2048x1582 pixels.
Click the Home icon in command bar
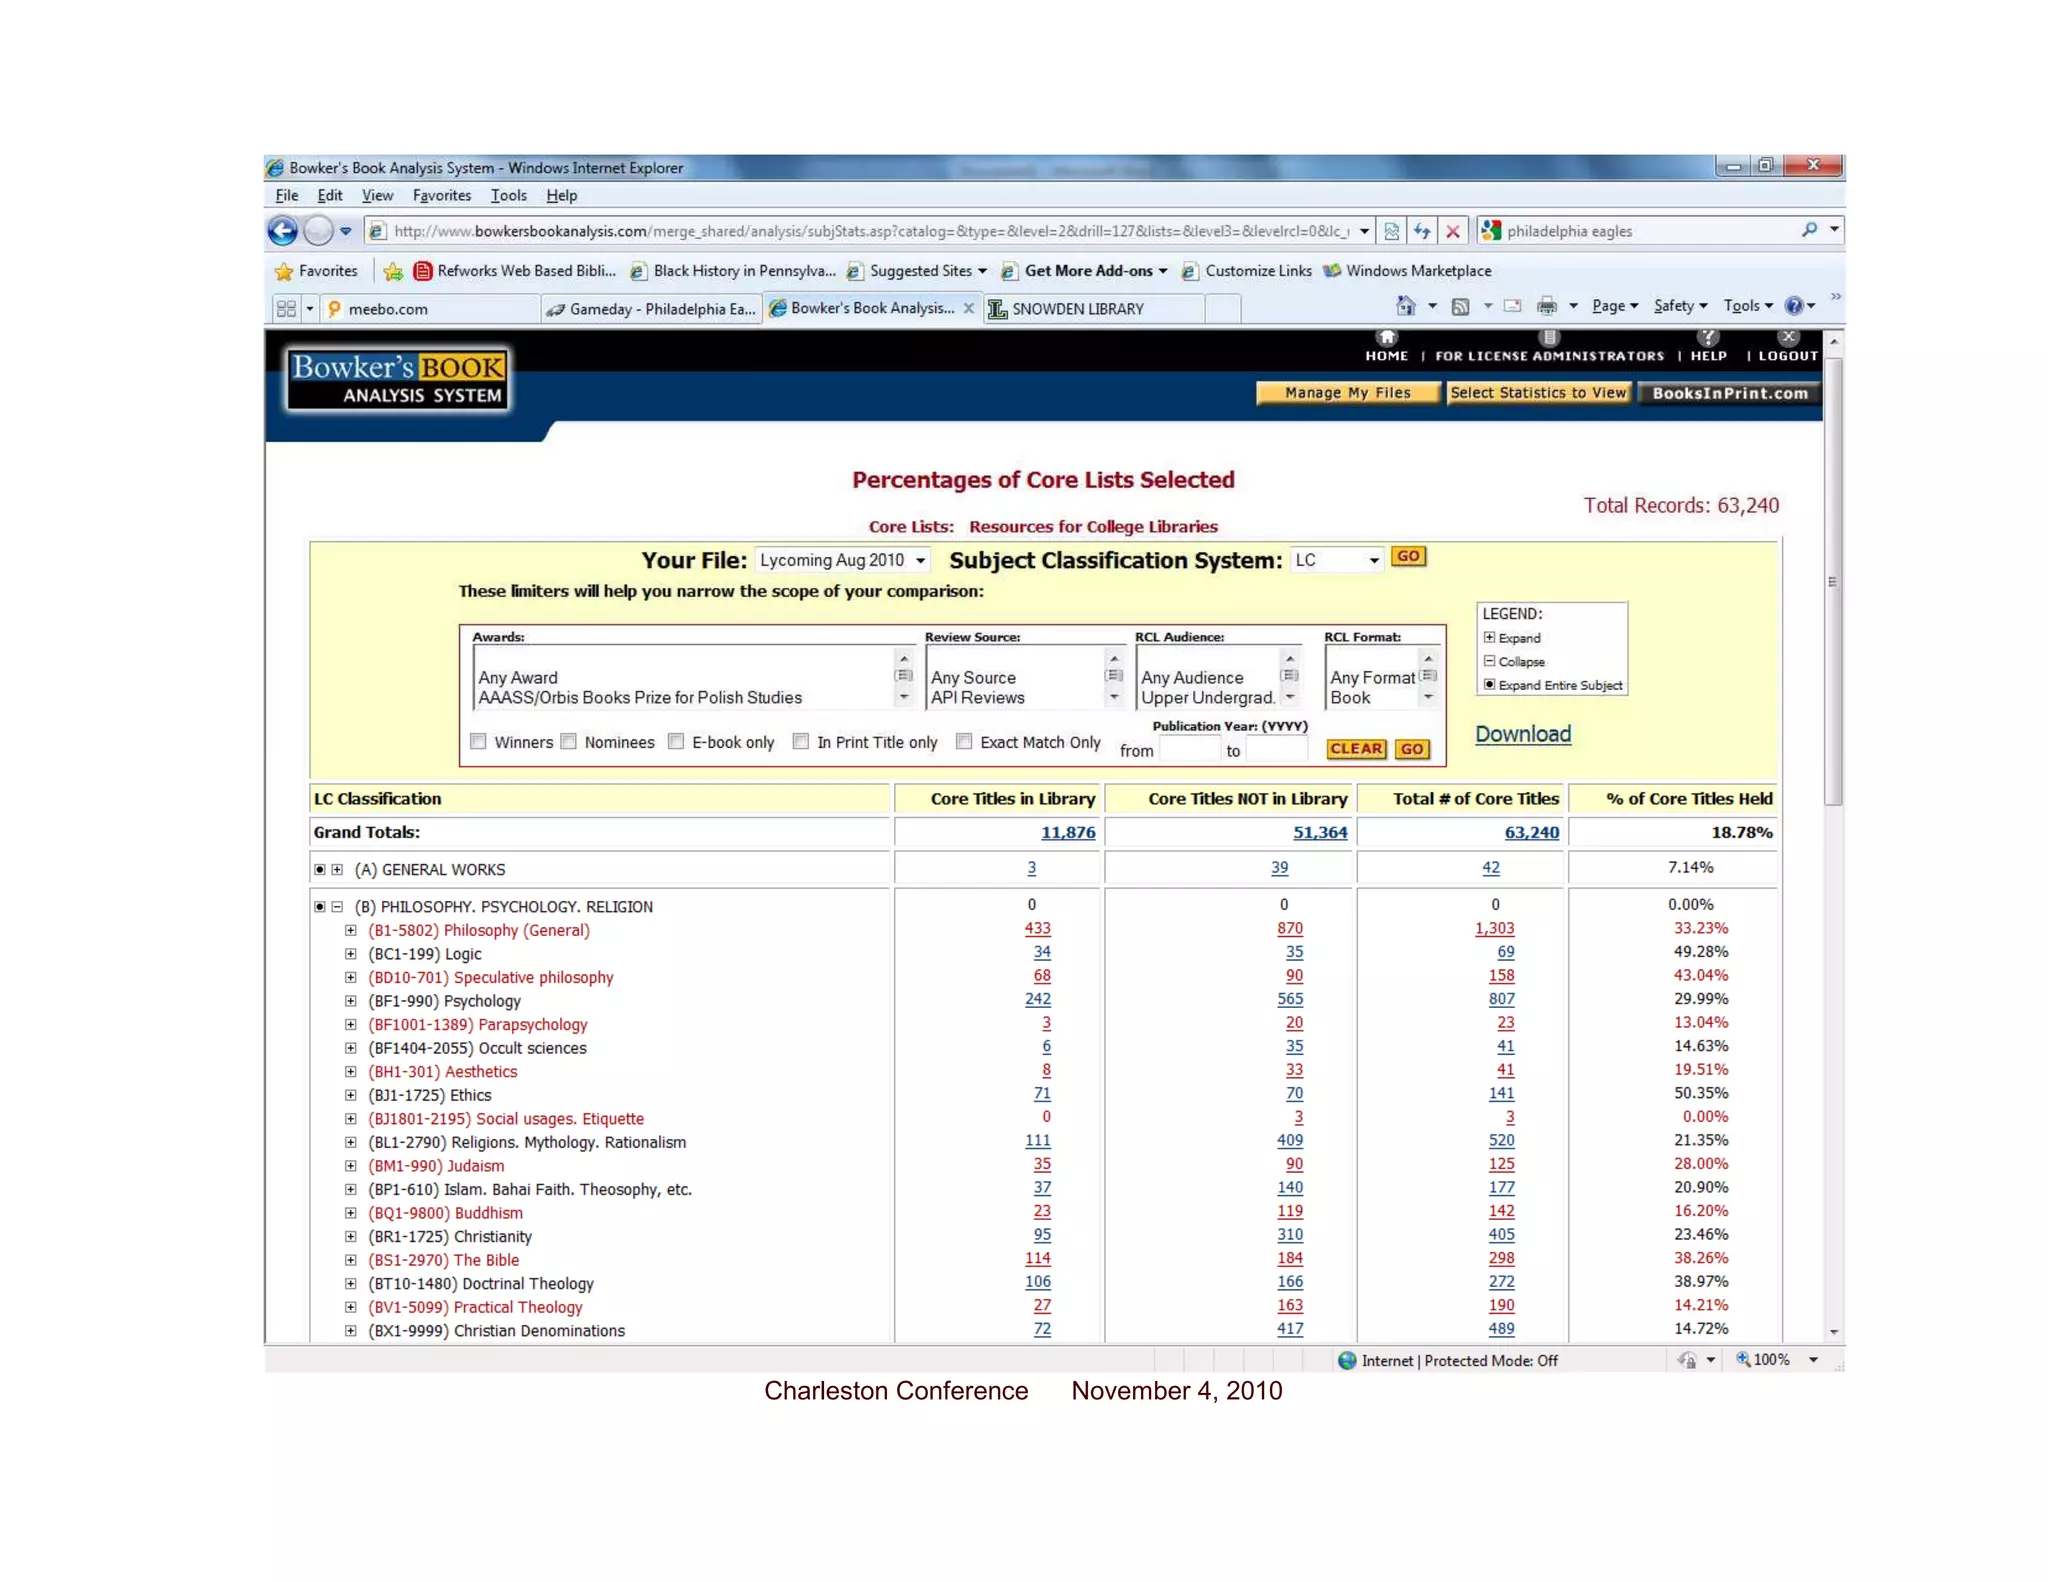tap(1405, 306)
